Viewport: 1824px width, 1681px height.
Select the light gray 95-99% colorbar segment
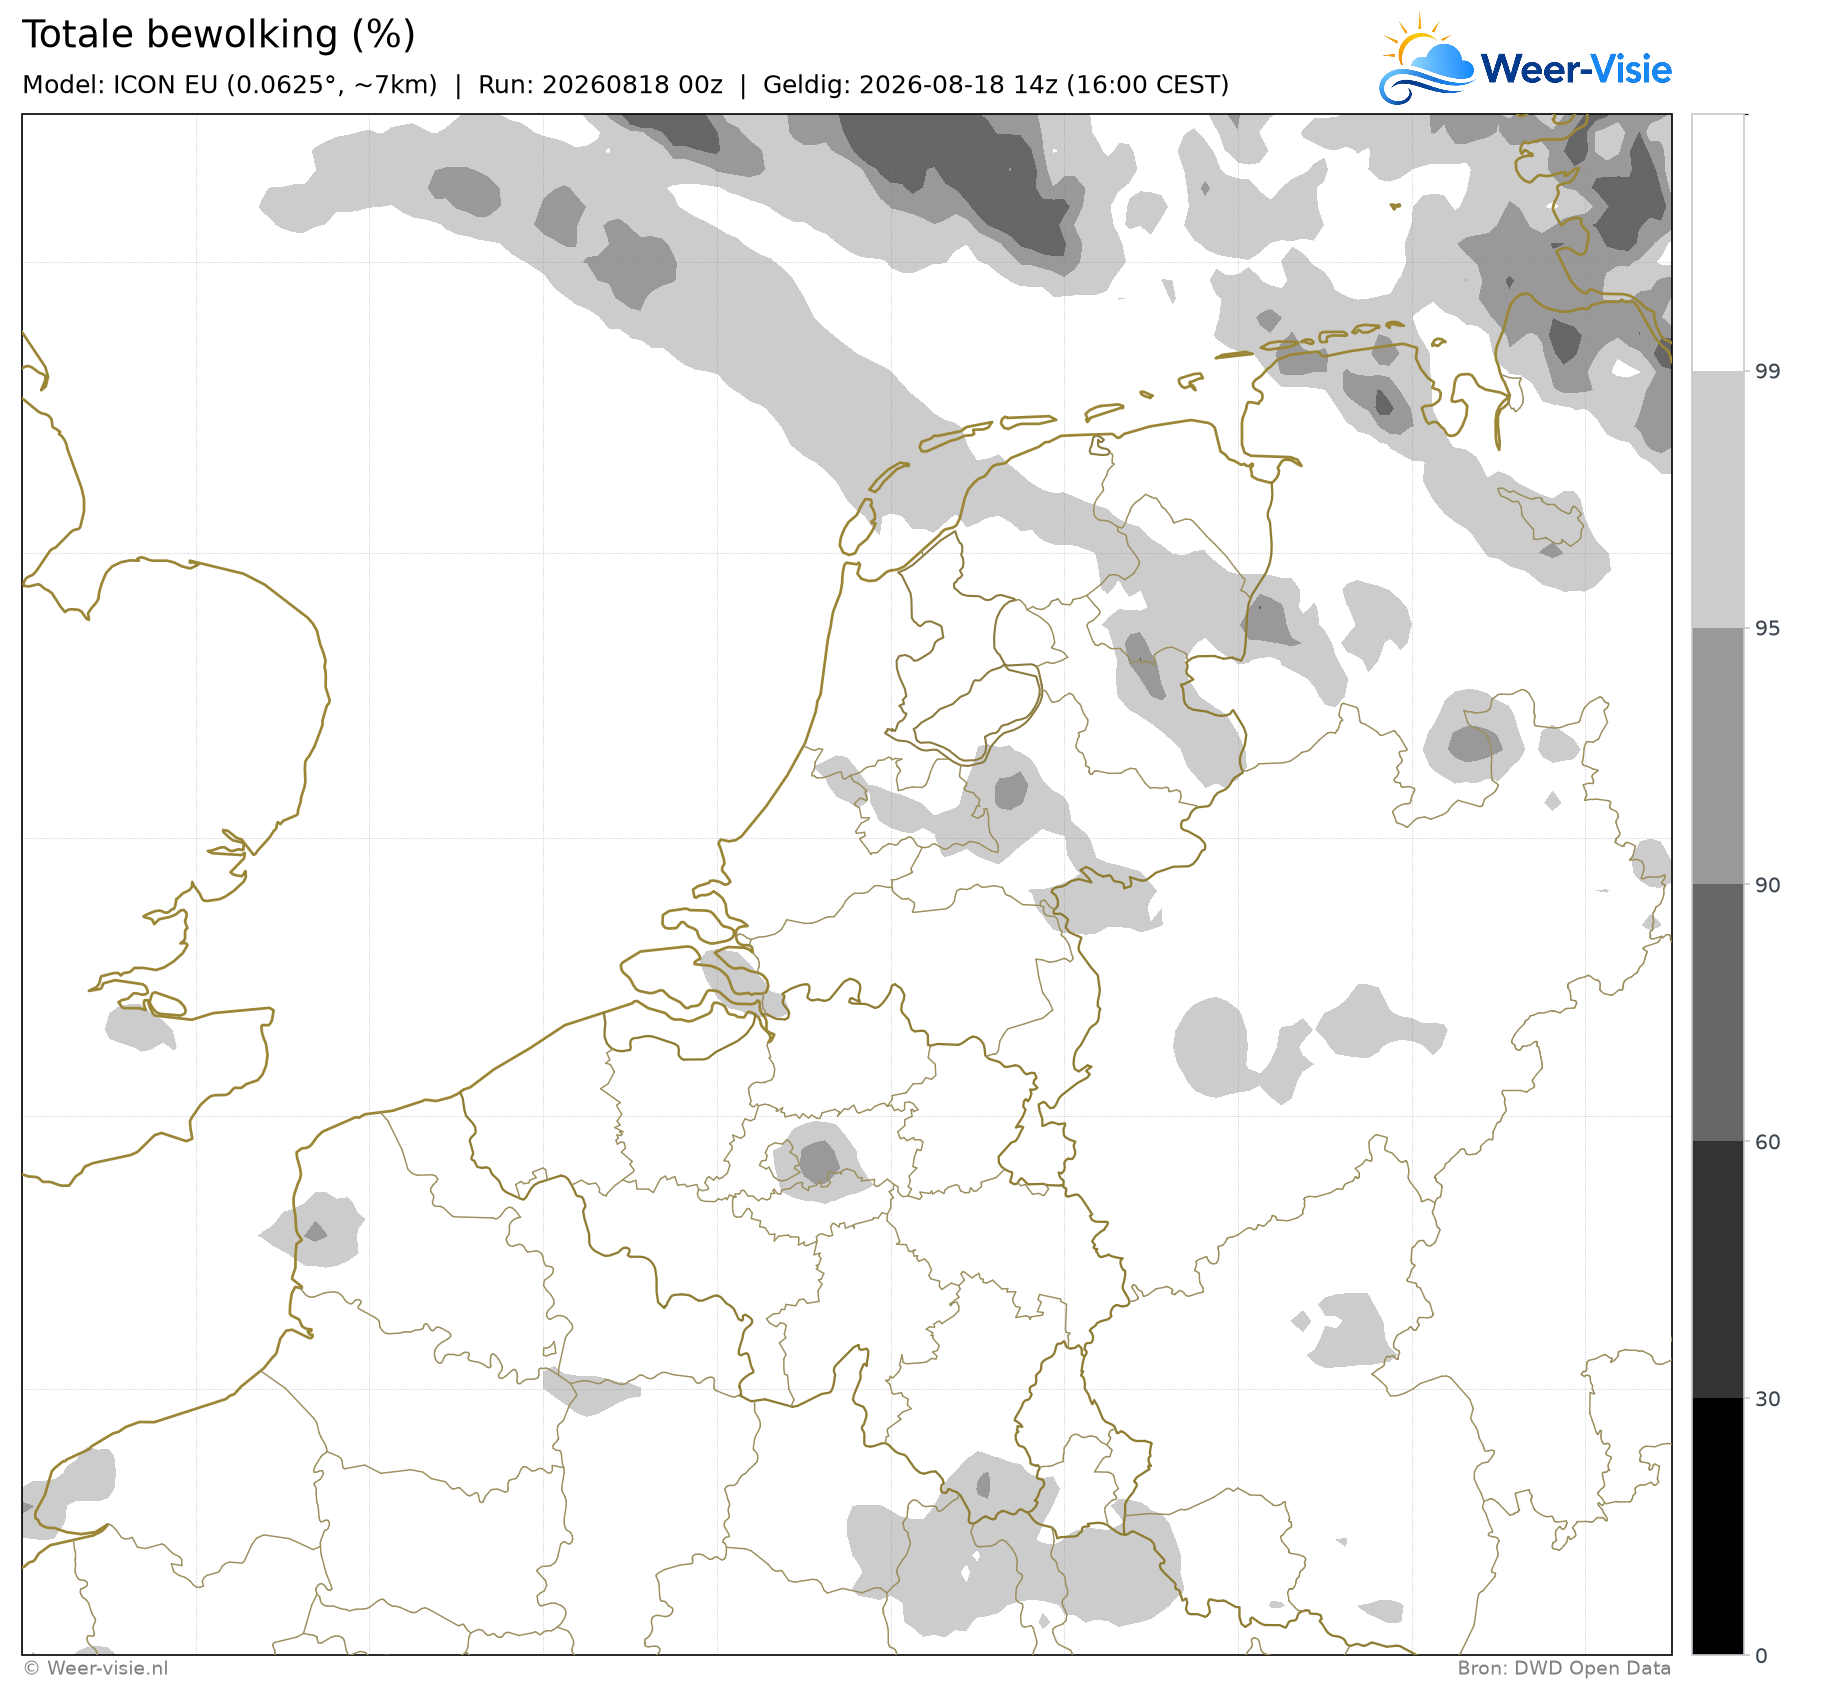1718,500
